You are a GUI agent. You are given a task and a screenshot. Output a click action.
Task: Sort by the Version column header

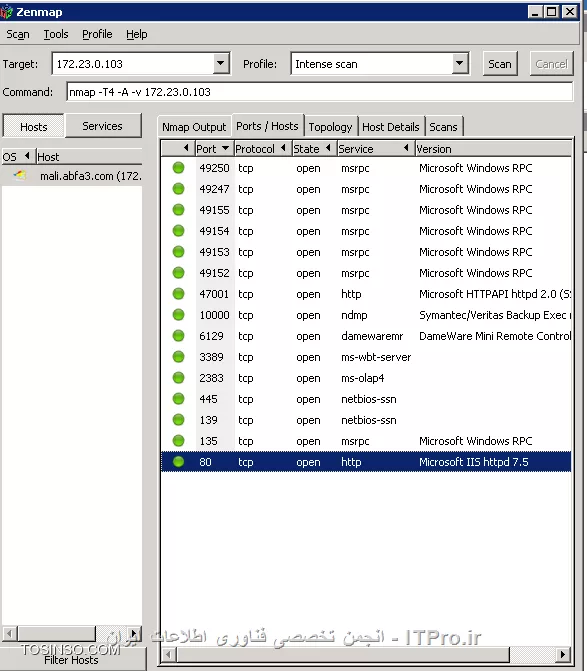coord(493,148)
